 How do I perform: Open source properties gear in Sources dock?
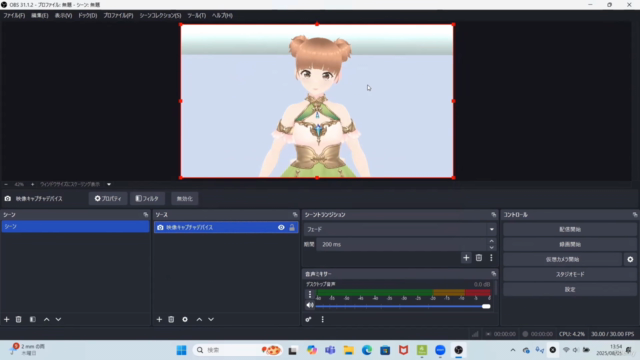185,319
